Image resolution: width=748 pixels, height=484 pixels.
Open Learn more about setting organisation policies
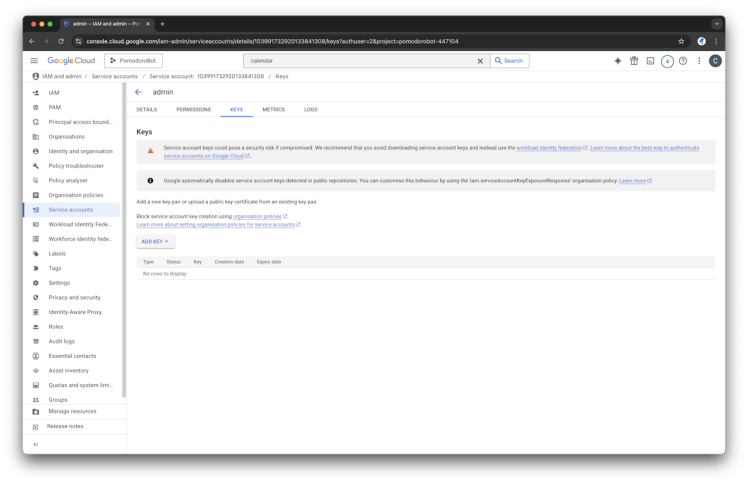click(x=218, y=225)
